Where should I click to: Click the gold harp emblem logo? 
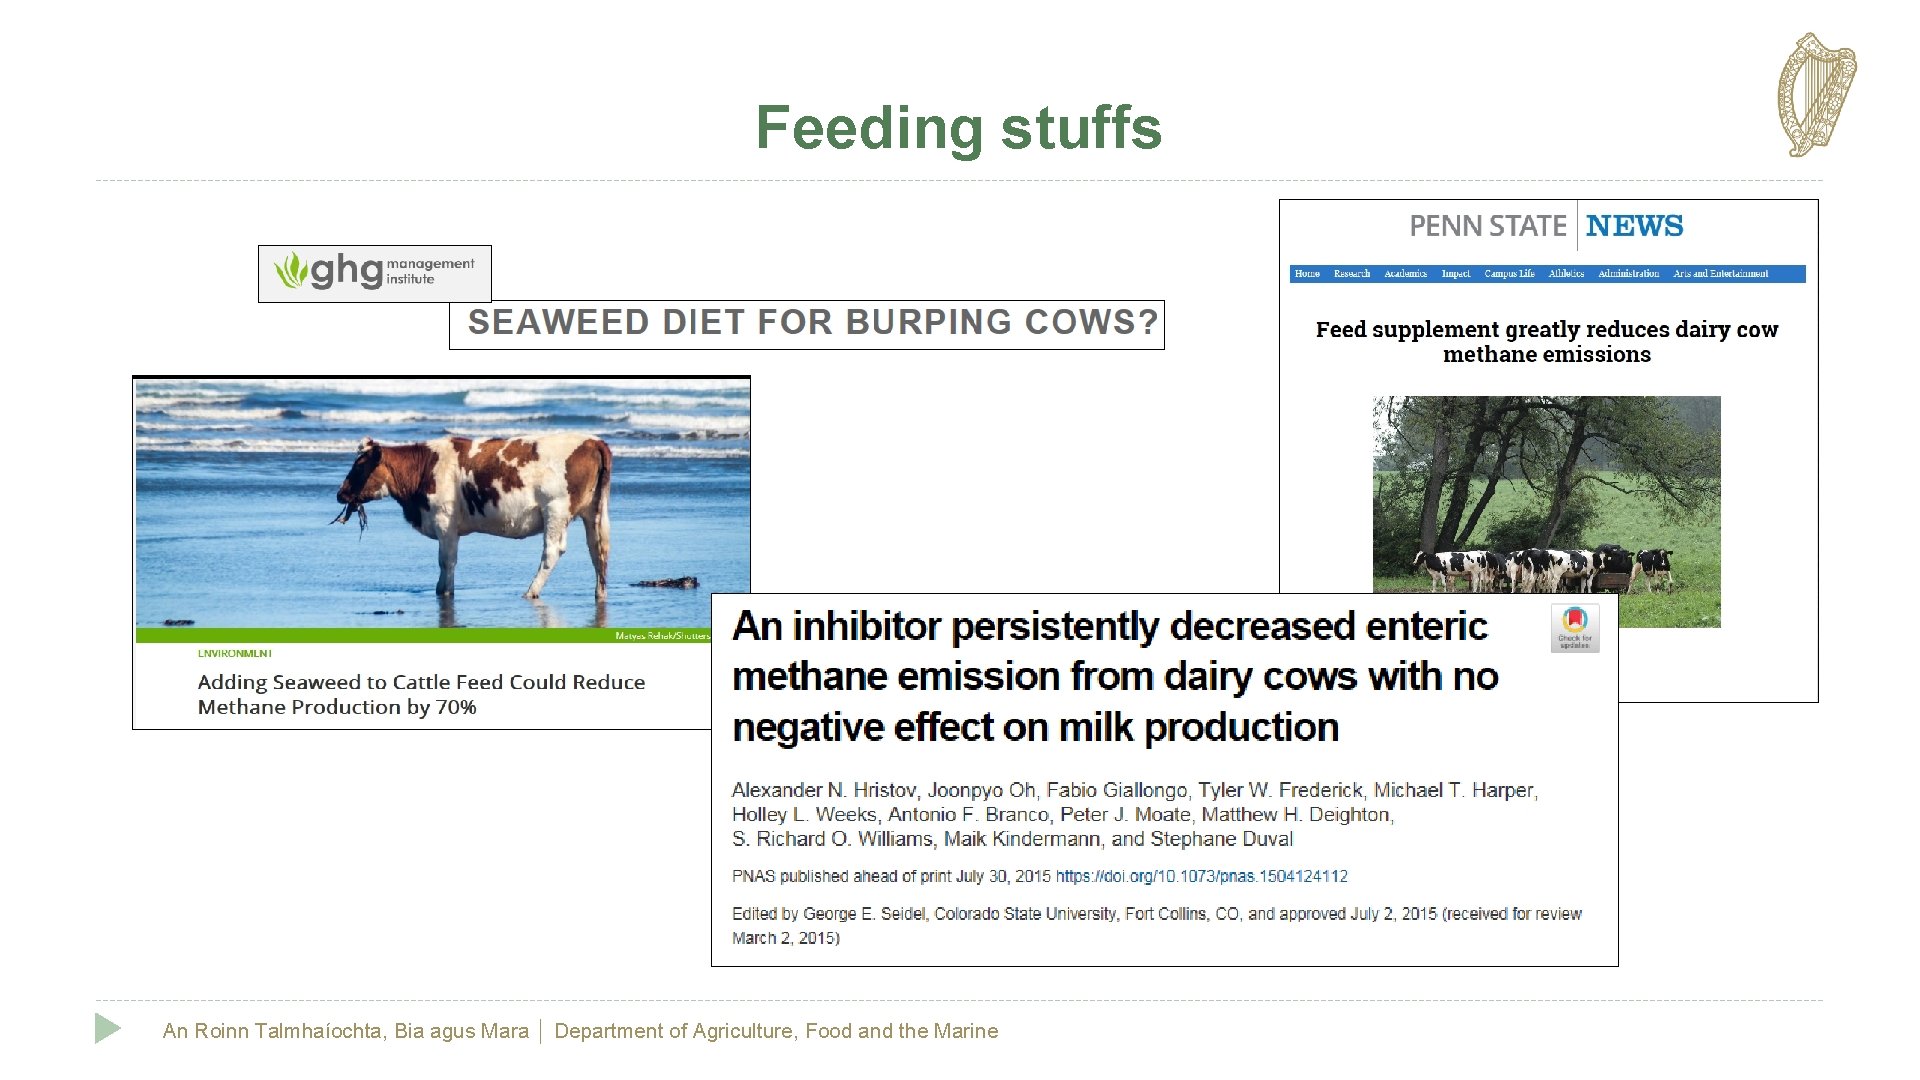[x=1816, y=95]
